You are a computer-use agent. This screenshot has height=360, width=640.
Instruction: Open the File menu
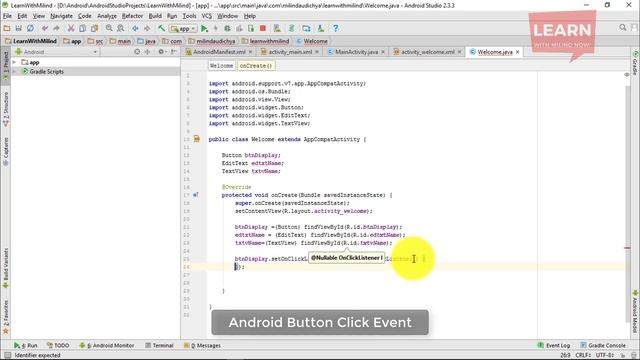[7, 16]
